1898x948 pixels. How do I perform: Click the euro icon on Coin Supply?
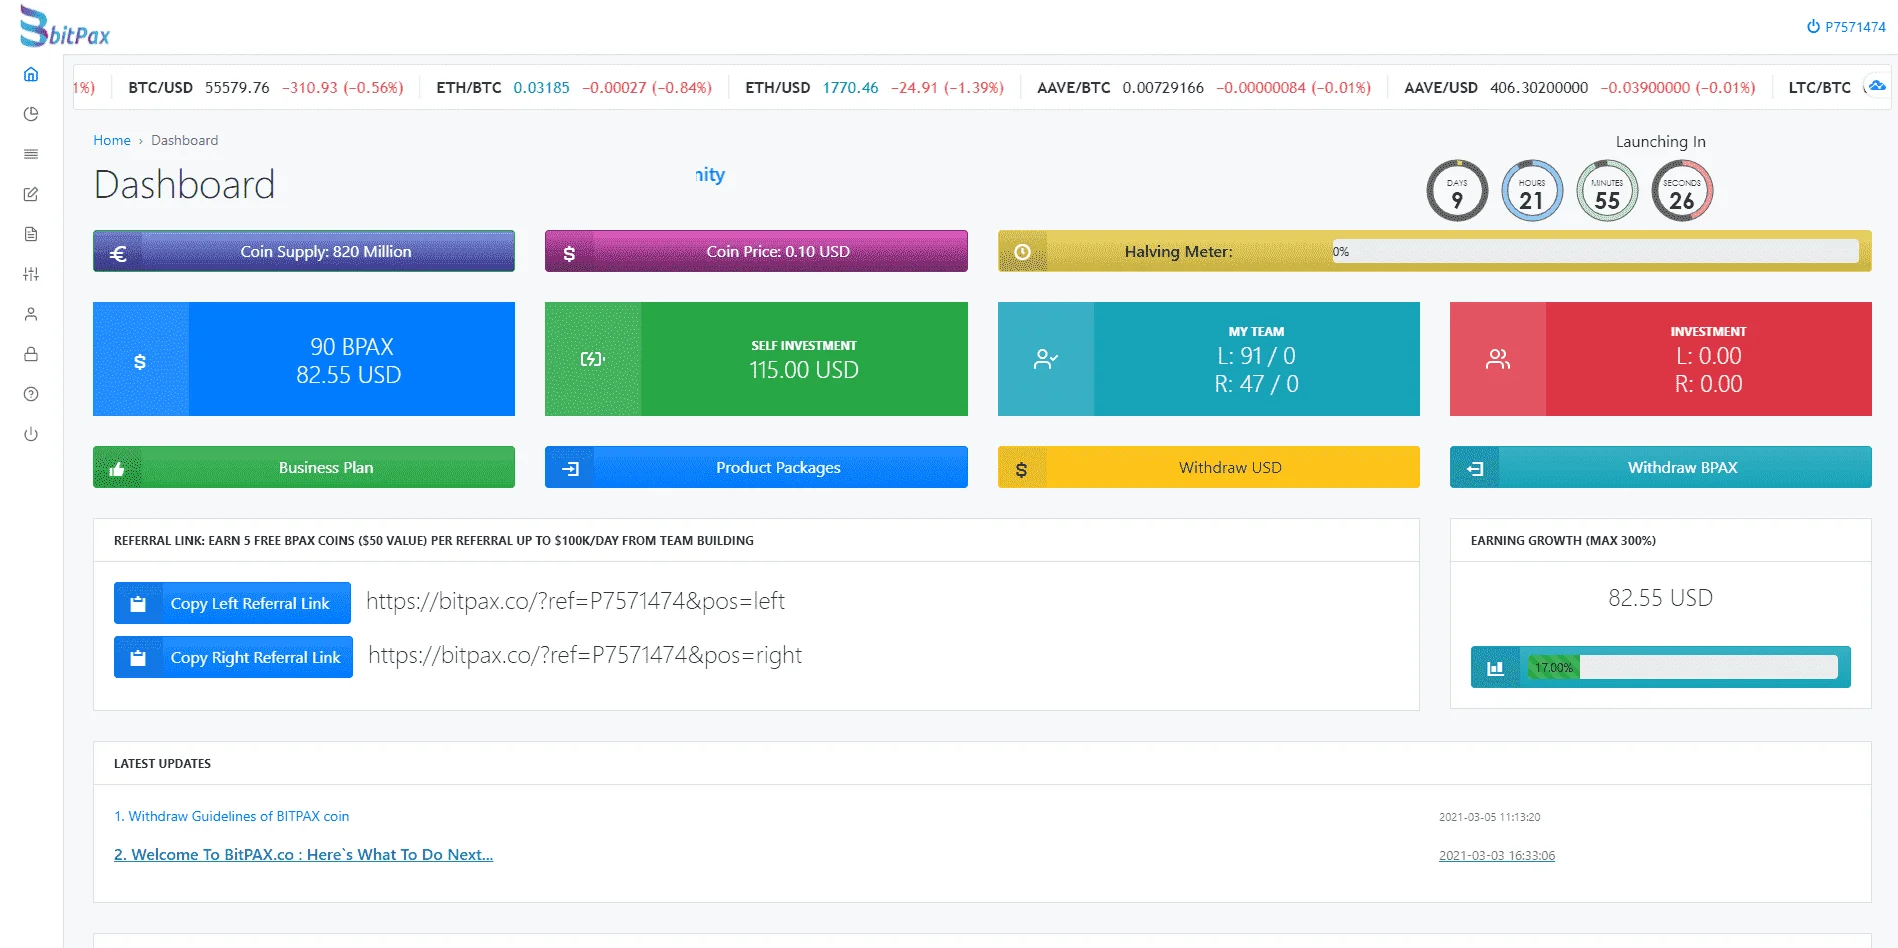click(118, 253)
